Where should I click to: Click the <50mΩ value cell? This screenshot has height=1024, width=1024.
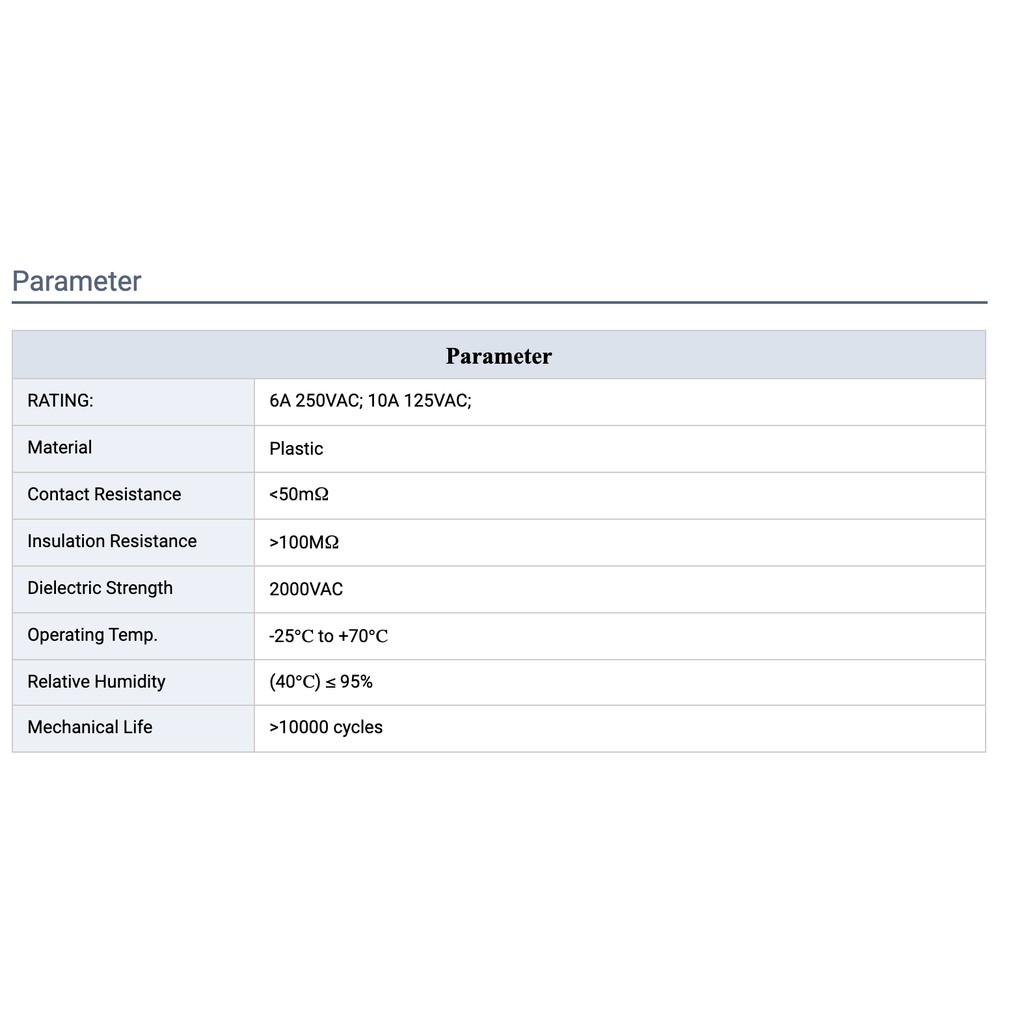coord(299,495)
